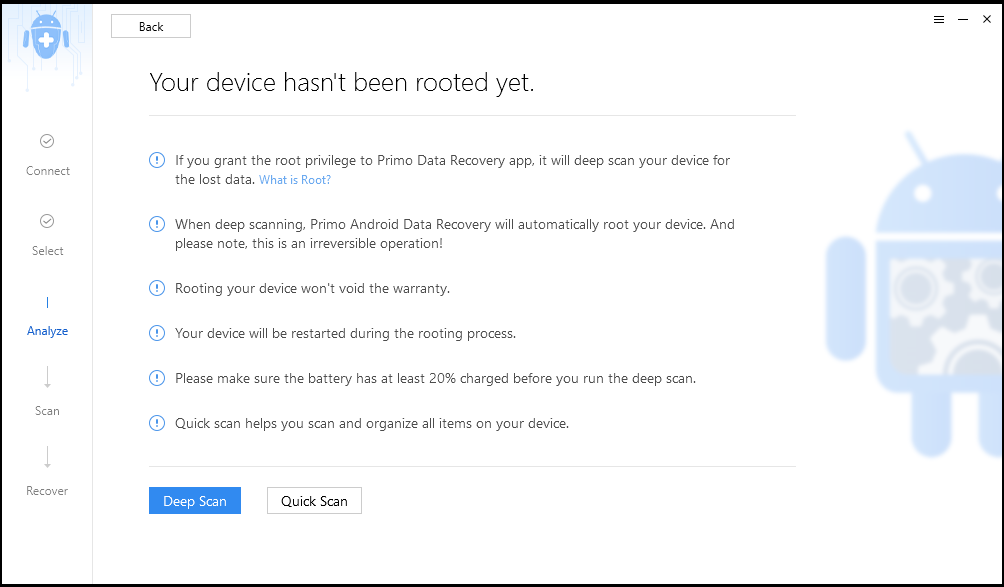Open the 'What is Root?' link
This screenshot has height=587, width=1004.
click(x=295, y=180)
